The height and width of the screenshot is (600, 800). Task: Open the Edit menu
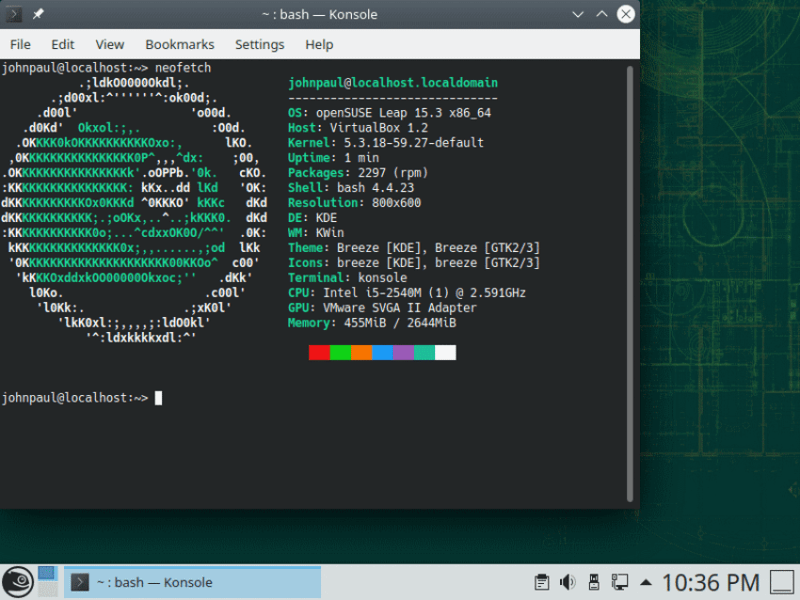62,44
